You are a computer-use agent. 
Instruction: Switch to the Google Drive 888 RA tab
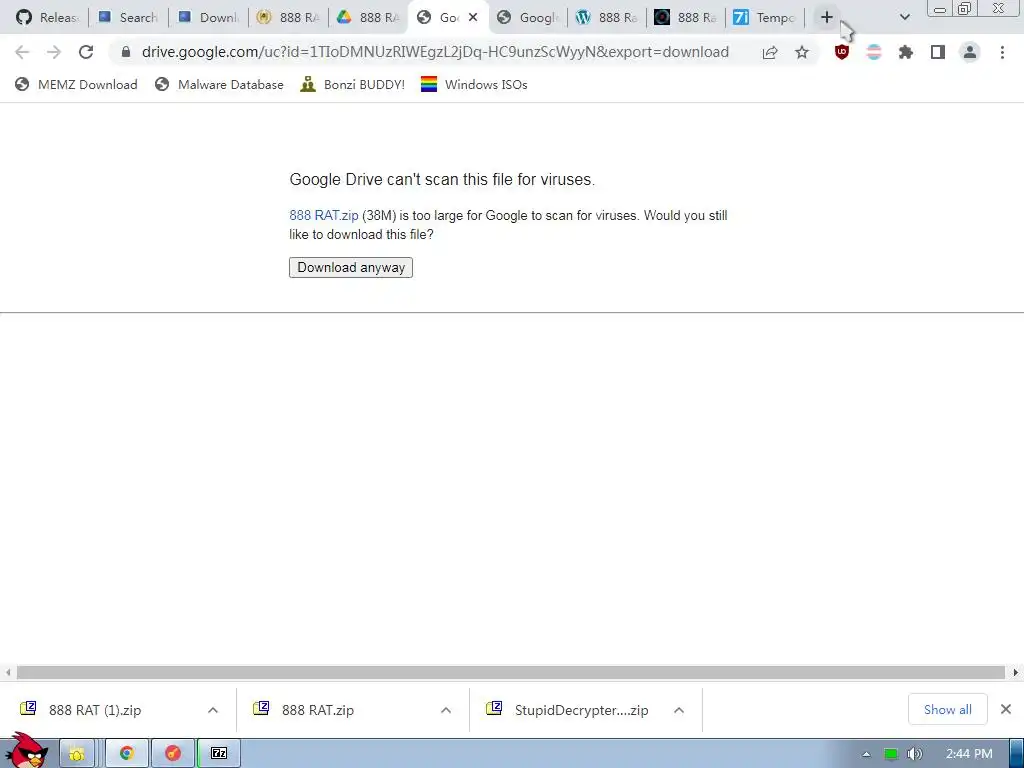pyautogui.click(x=368, y=18)
